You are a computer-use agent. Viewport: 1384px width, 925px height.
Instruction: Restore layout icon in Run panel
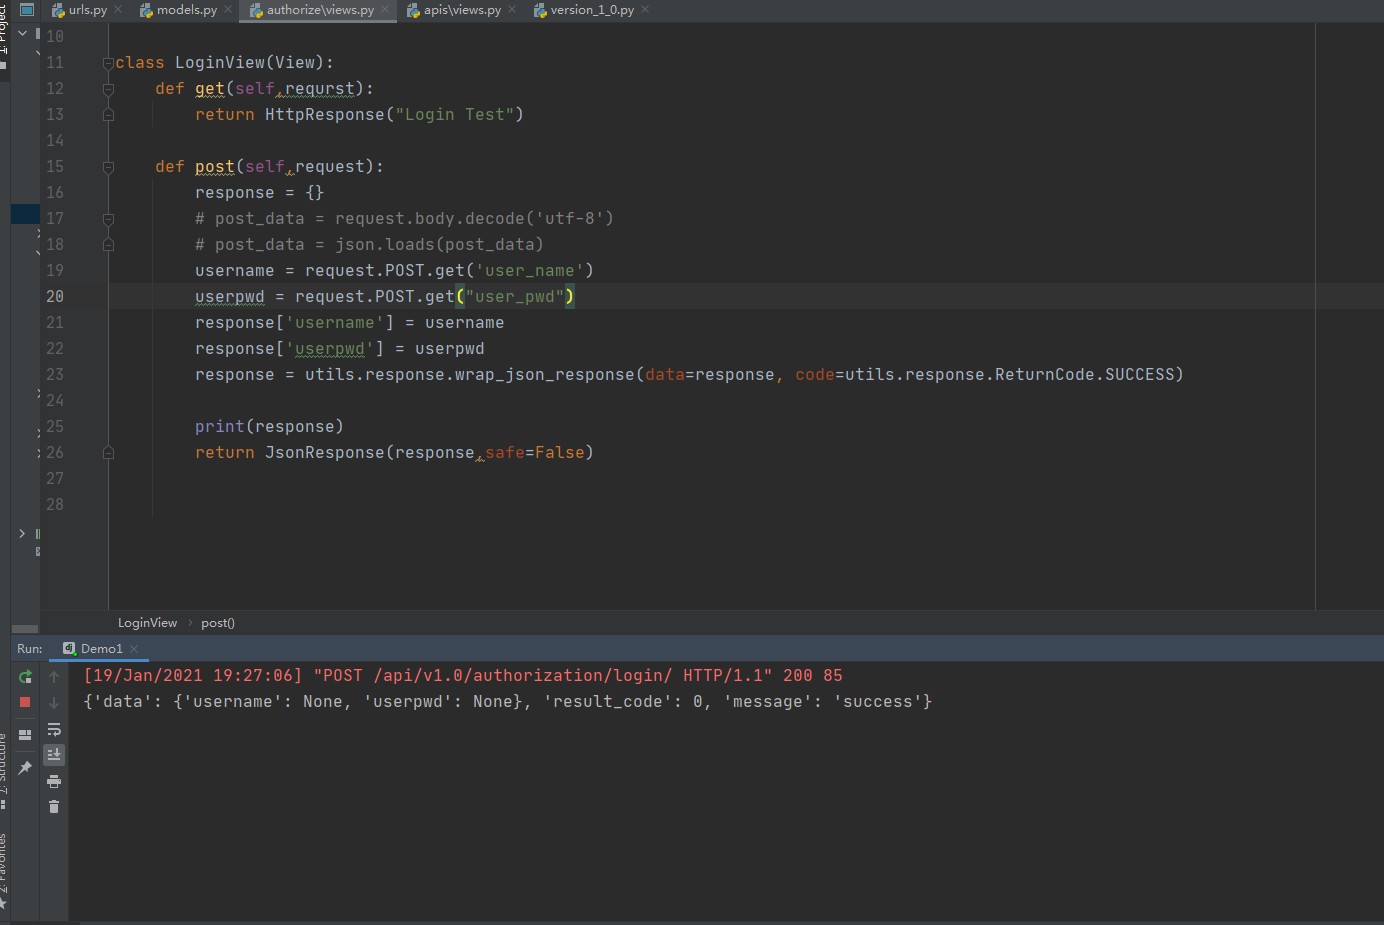coord(25,735)
